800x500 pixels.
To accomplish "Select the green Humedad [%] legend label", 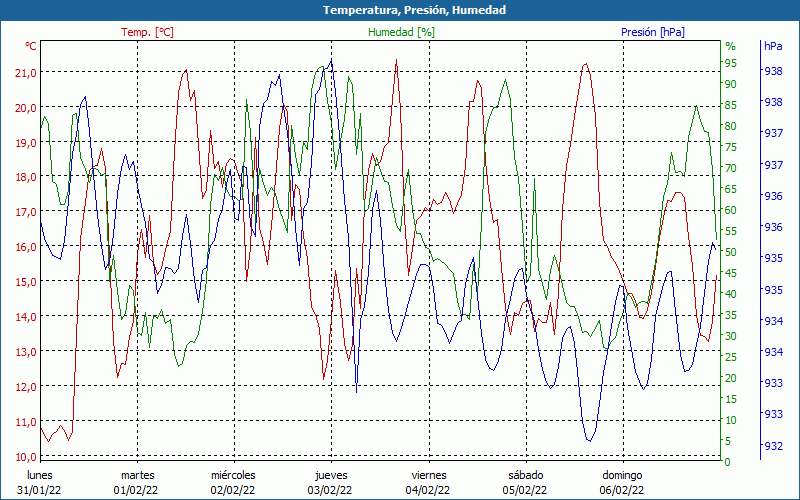I will pyautogui.click(x=402, y=32).
